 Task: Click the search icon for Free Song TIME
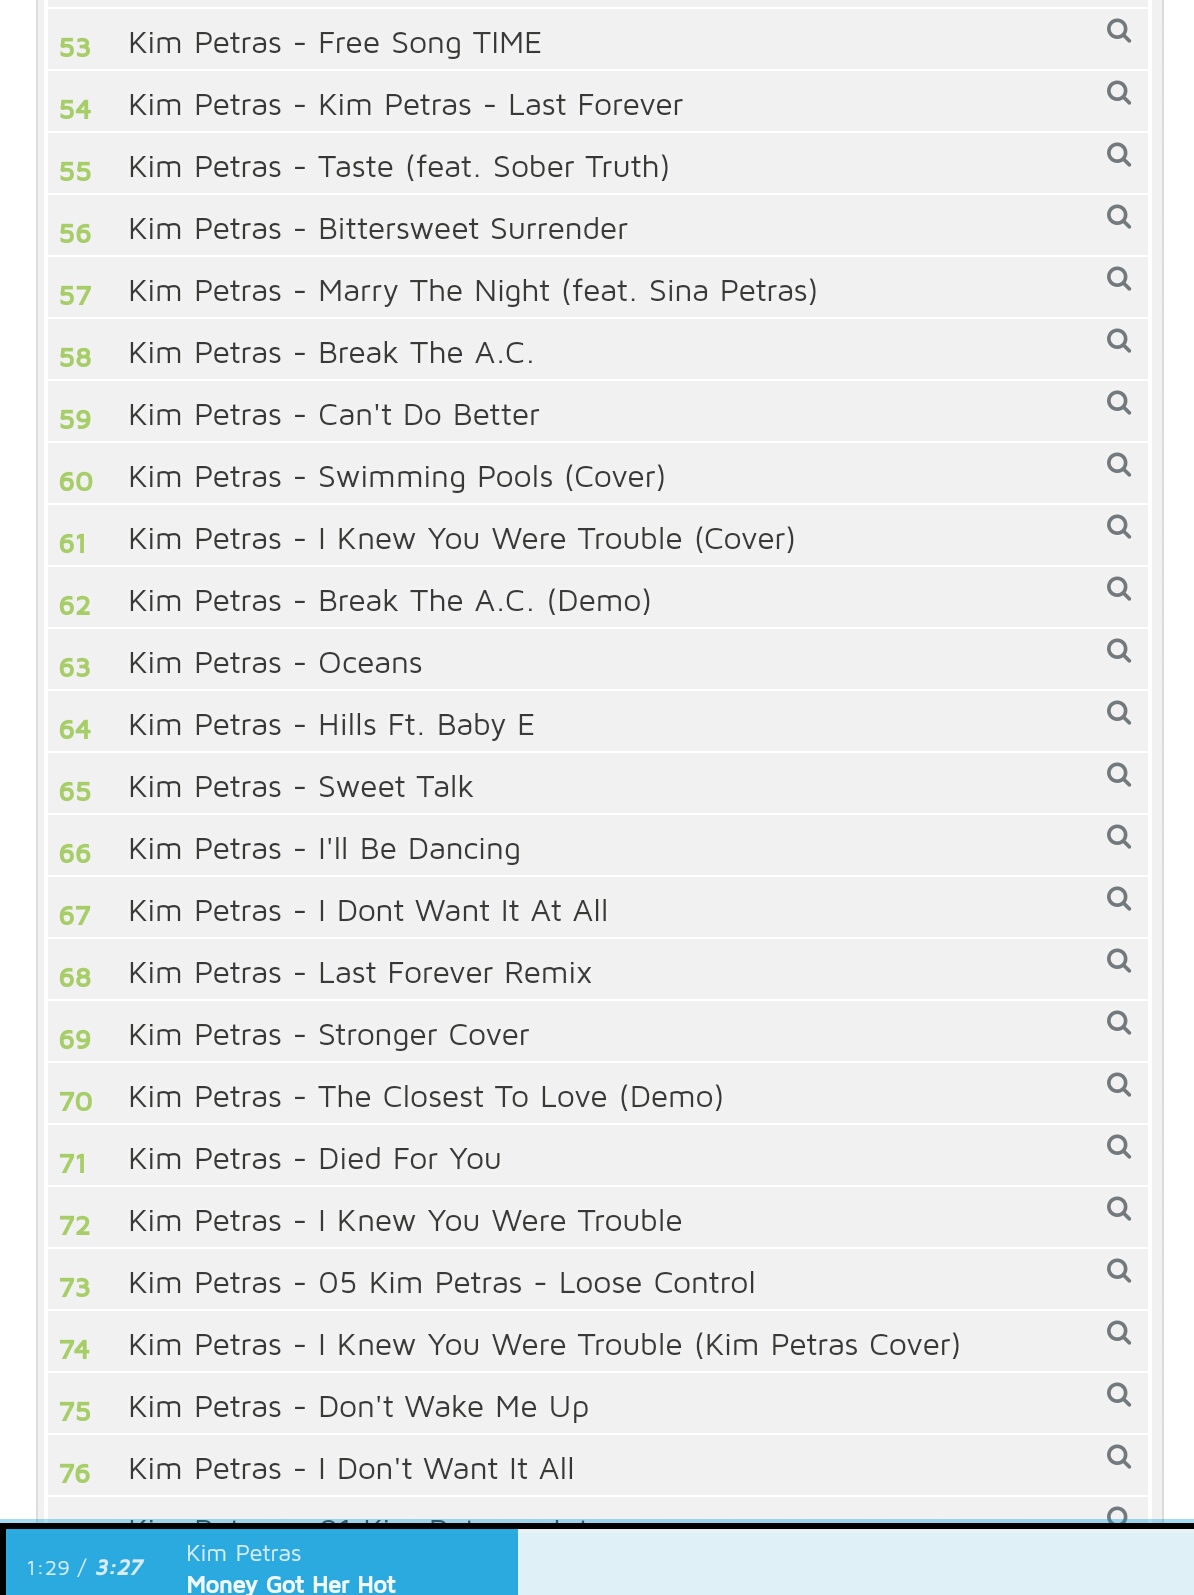[1119, 31]
